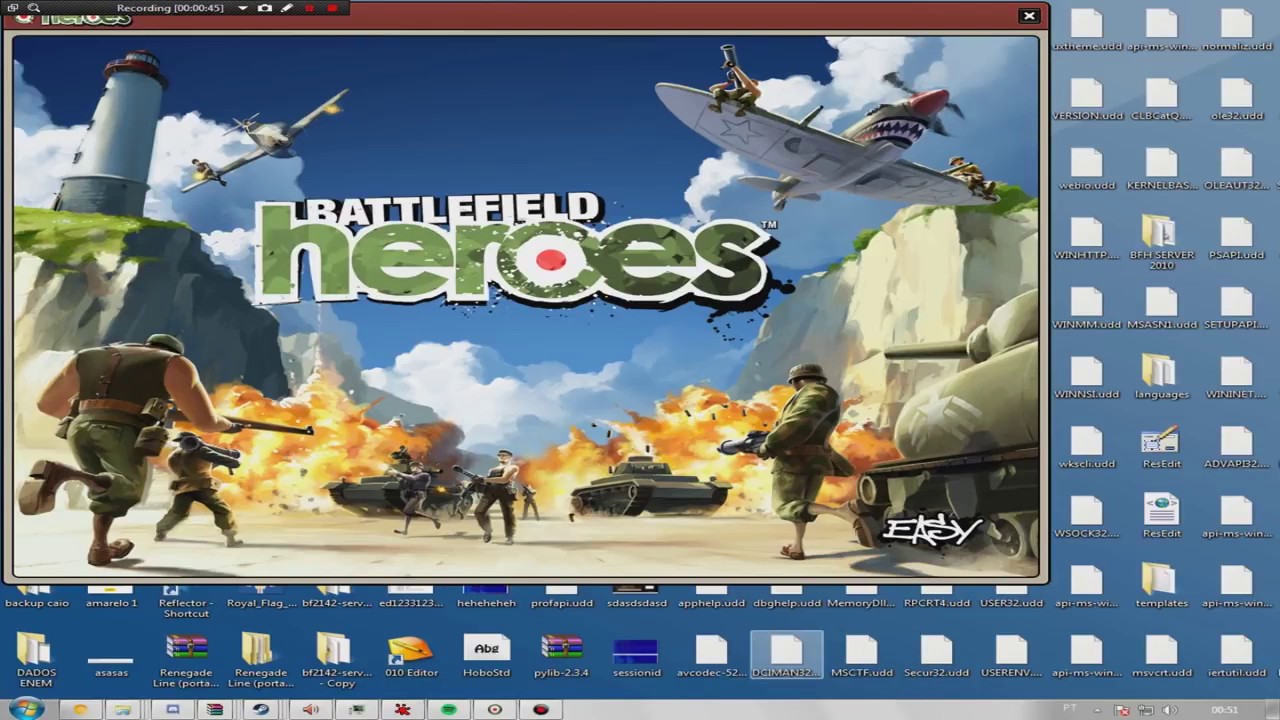Select the iertutil.udd file
This screenshot has height=720, width=1280.
1236,657
